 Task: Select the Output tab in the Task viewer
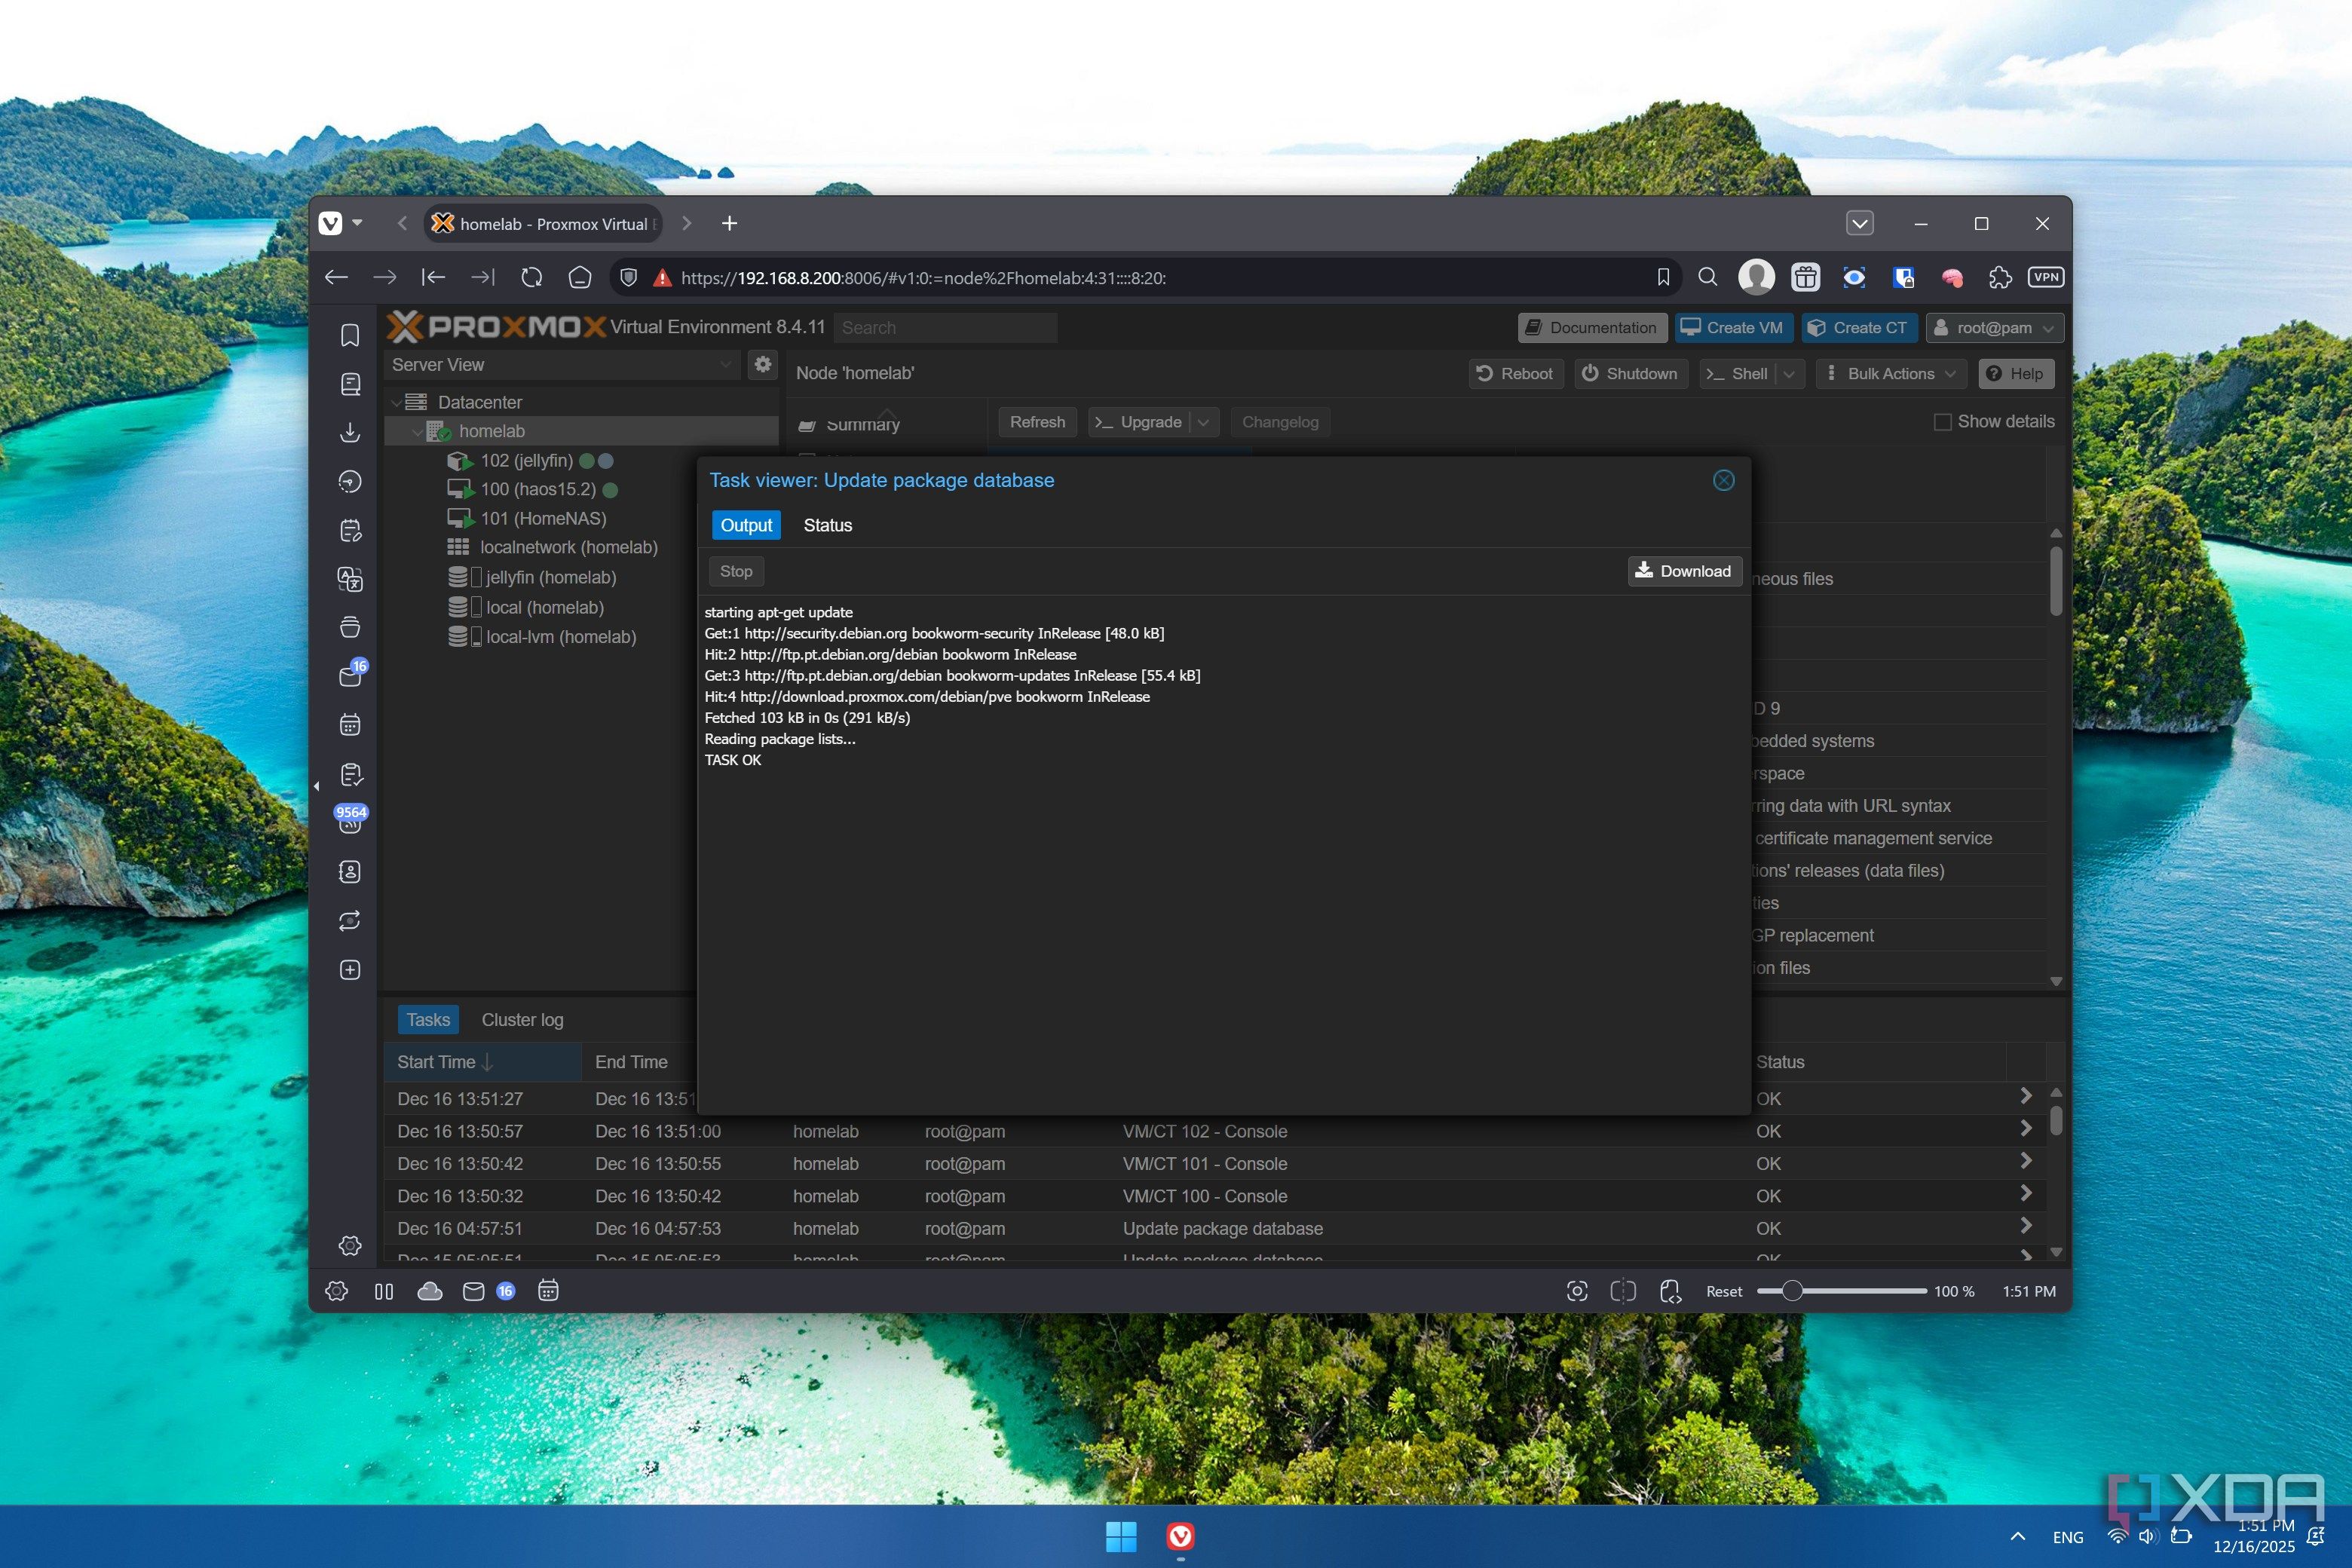pyautogui.click(x=746, y=525)
